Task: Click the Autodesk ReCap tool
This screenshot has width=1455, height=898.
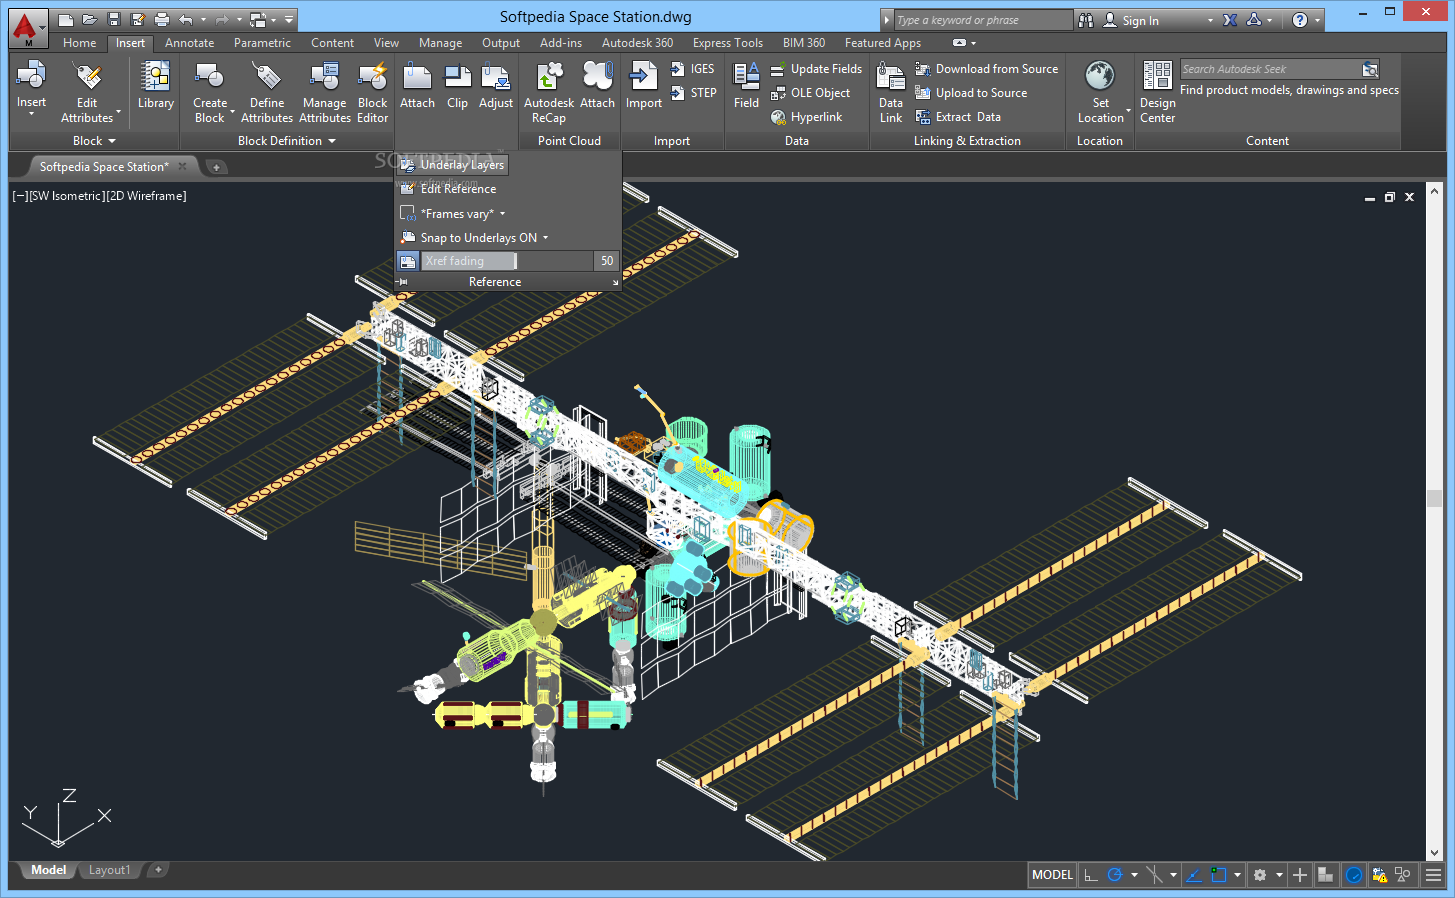Action: [549, 91]
